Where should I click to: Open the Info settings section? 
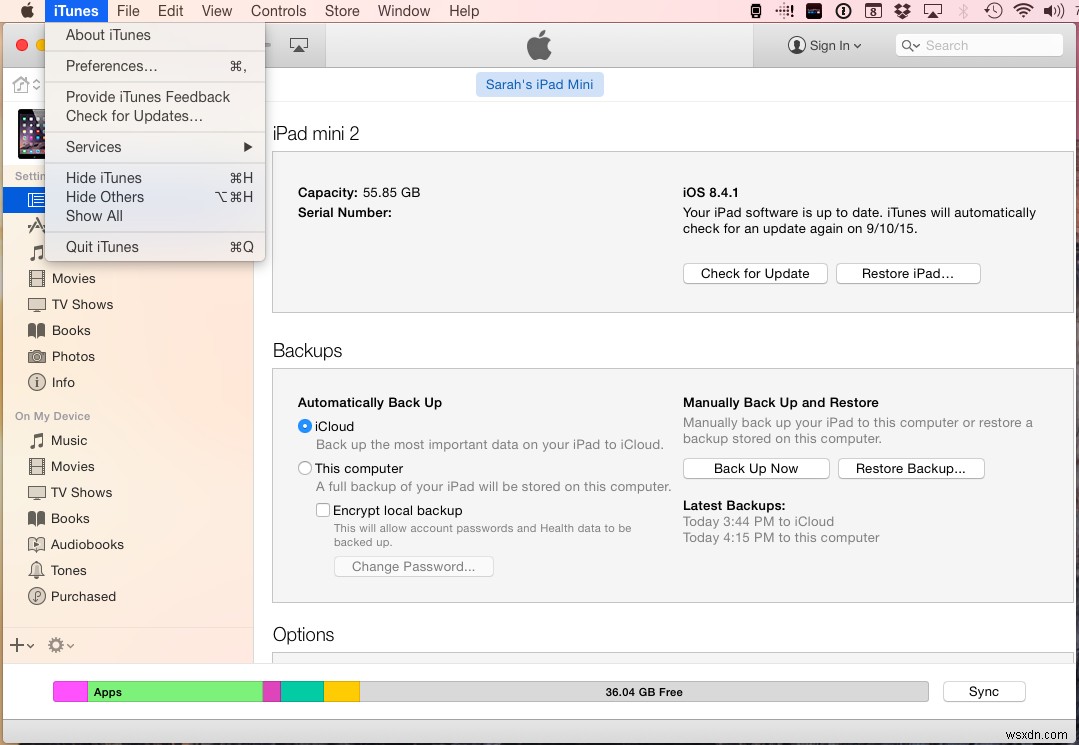coord(63,382)
